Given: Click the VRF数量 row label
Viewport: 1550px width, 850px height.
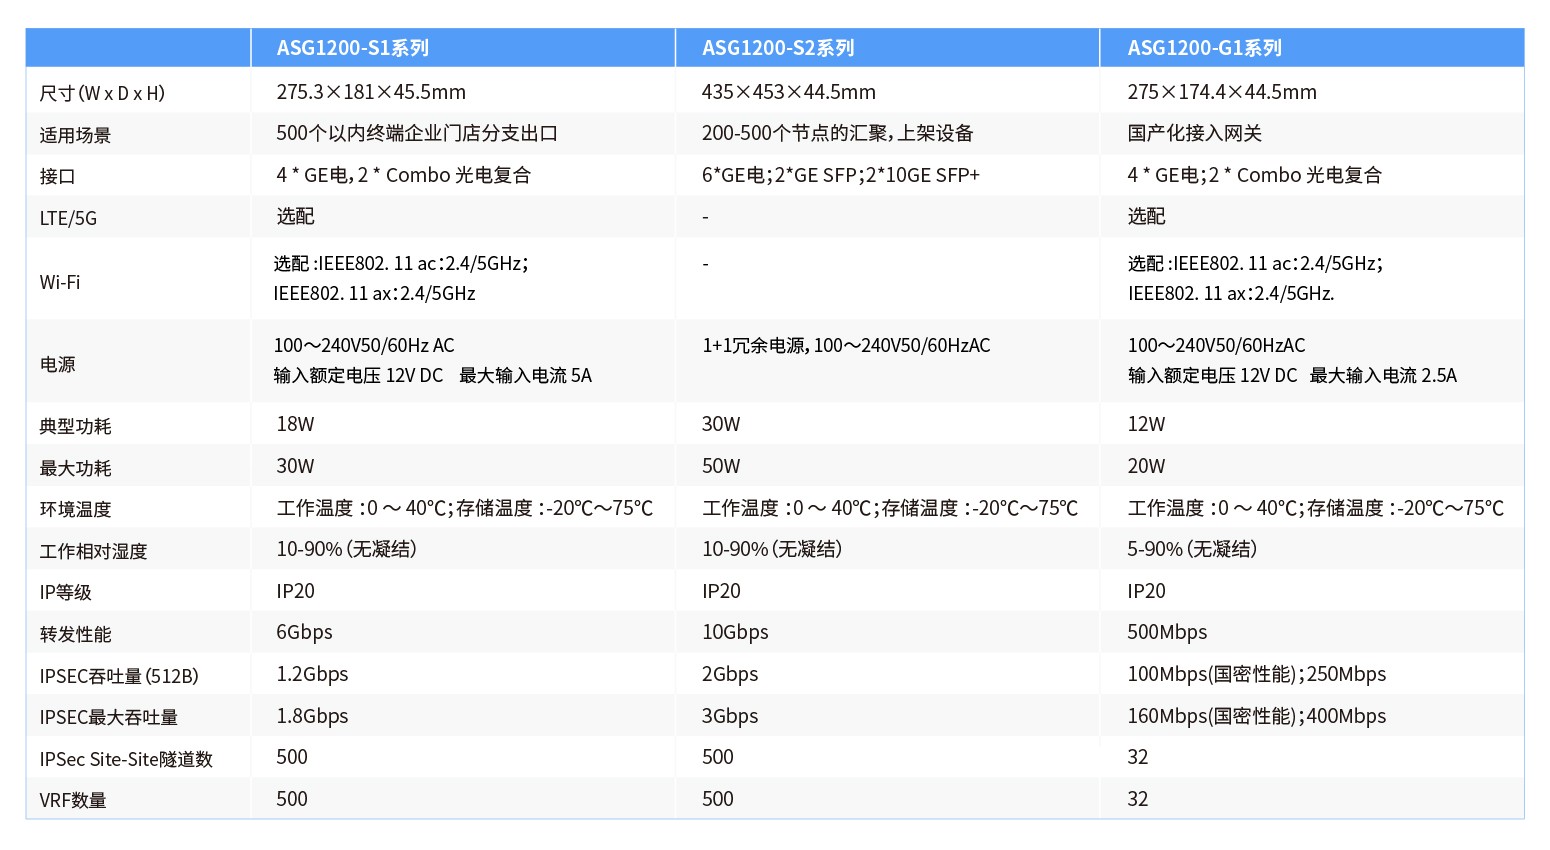Looking at the screenshot, I should pyautogui.click(x=73, y=800).
